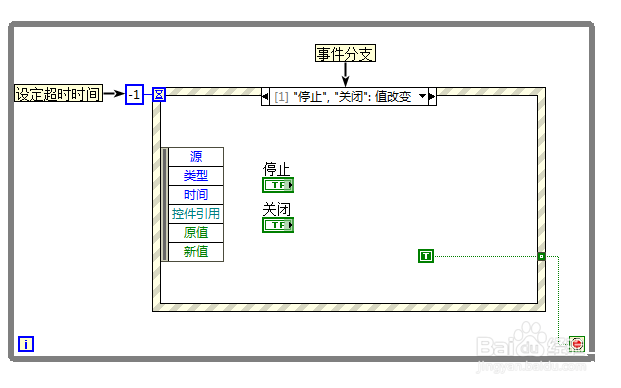Viewport: 621px width, 388px height.
Task: Click the 停止 boolean control terminal
Action: point(278,185)
